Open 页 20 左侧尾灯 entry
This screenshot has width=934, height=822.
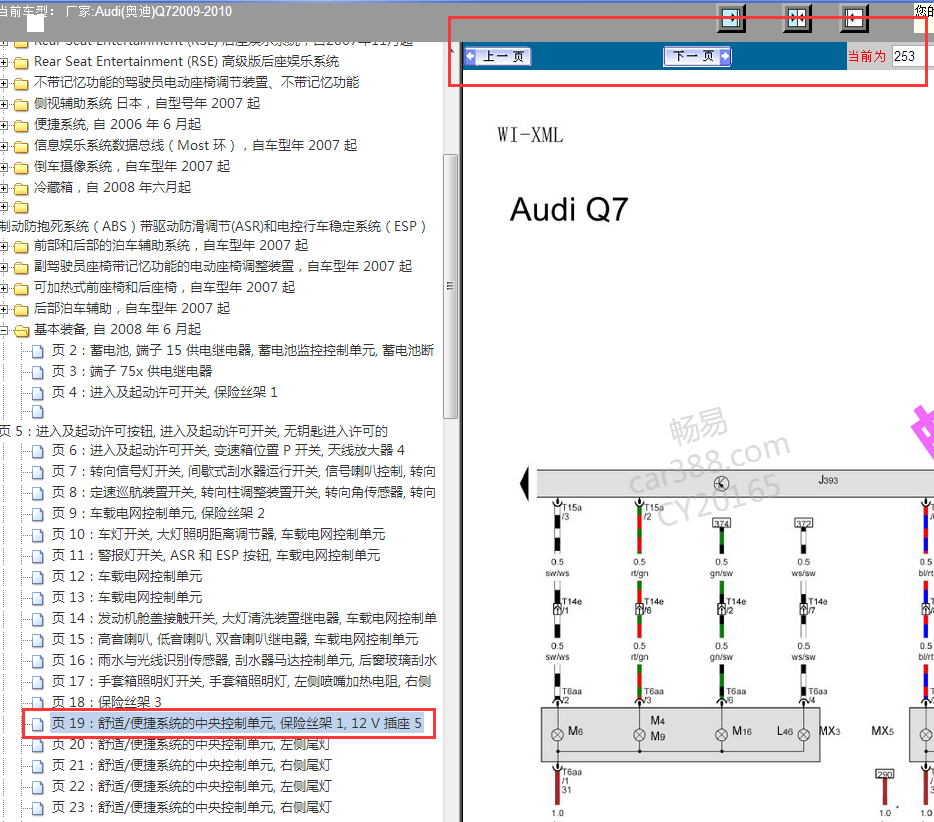coord(191,745)
